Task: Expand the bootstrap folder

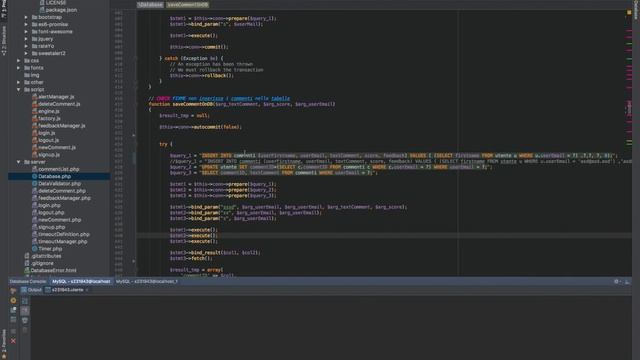Action: 26,17
